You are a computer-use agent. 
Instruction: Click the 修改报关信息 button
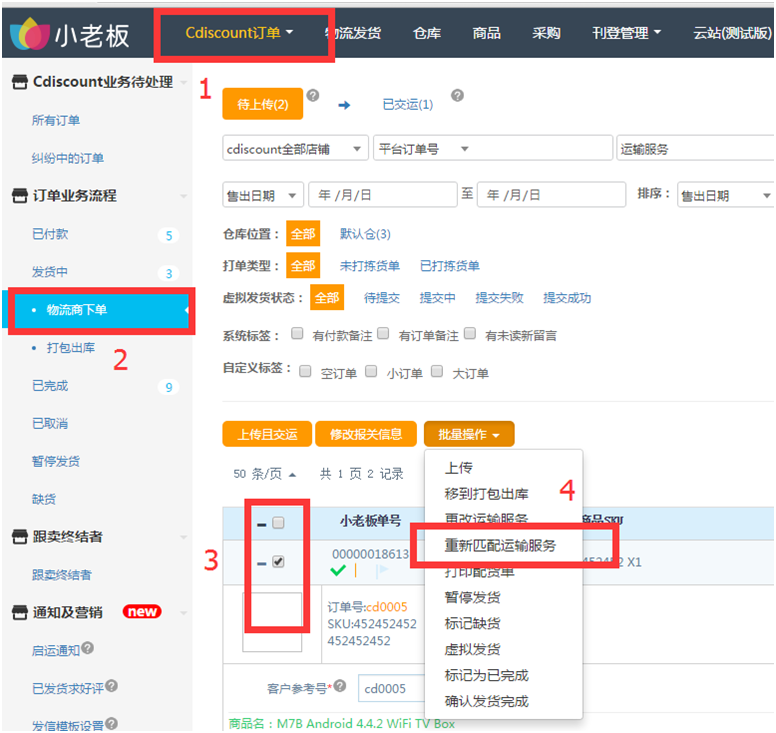pos(366,434)
